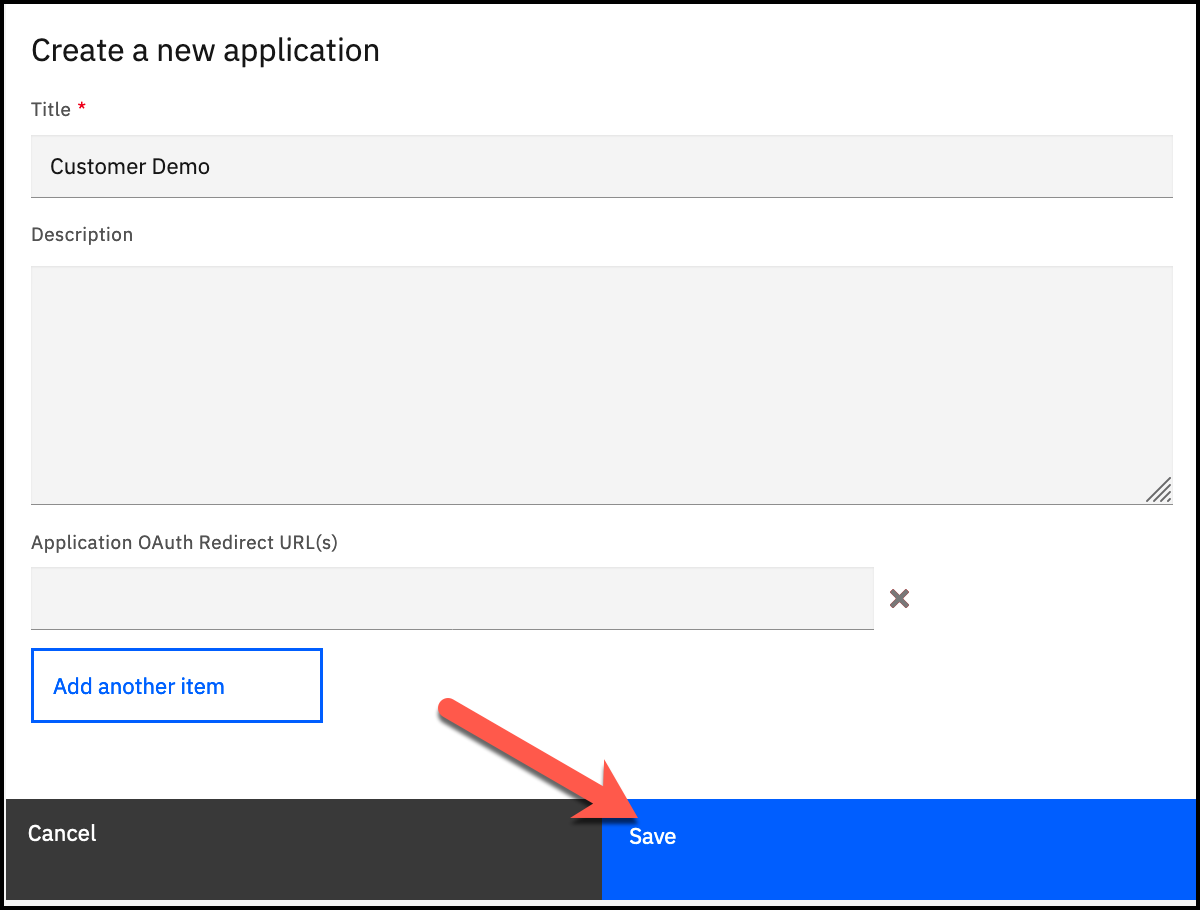Click the Application OAuth Redirect URL(s) label

click(x=184, y=543)
